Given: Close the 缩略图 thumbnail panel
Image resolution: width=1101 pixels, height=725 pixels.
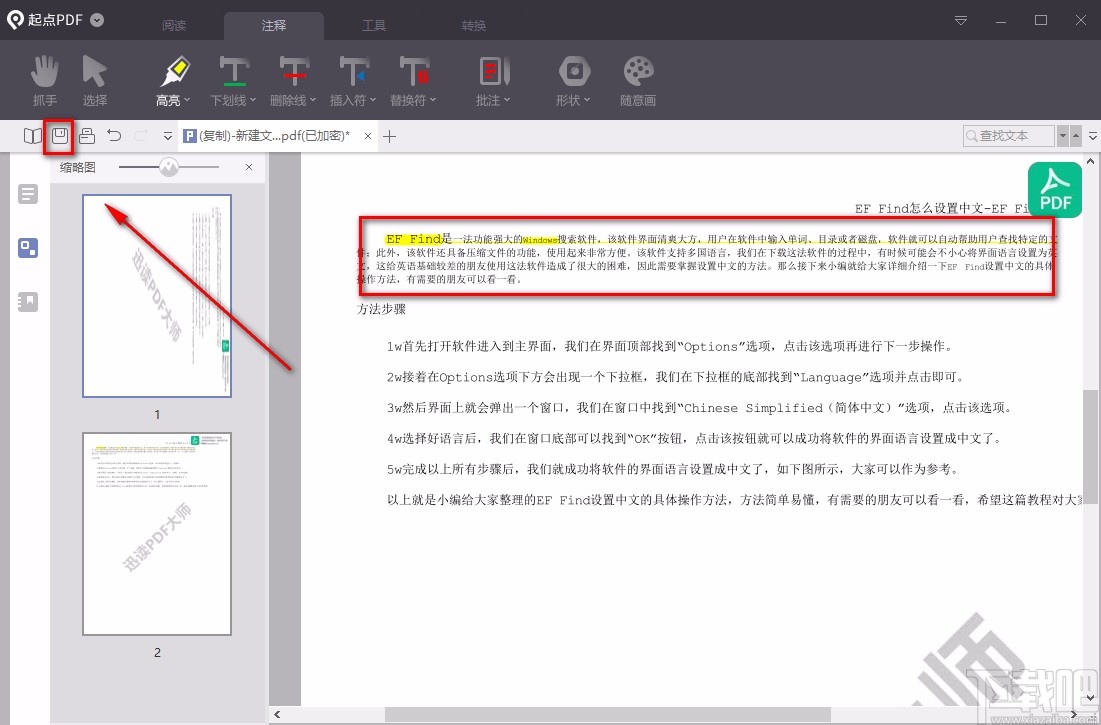Looking at the screenshot, I should 249,167.
